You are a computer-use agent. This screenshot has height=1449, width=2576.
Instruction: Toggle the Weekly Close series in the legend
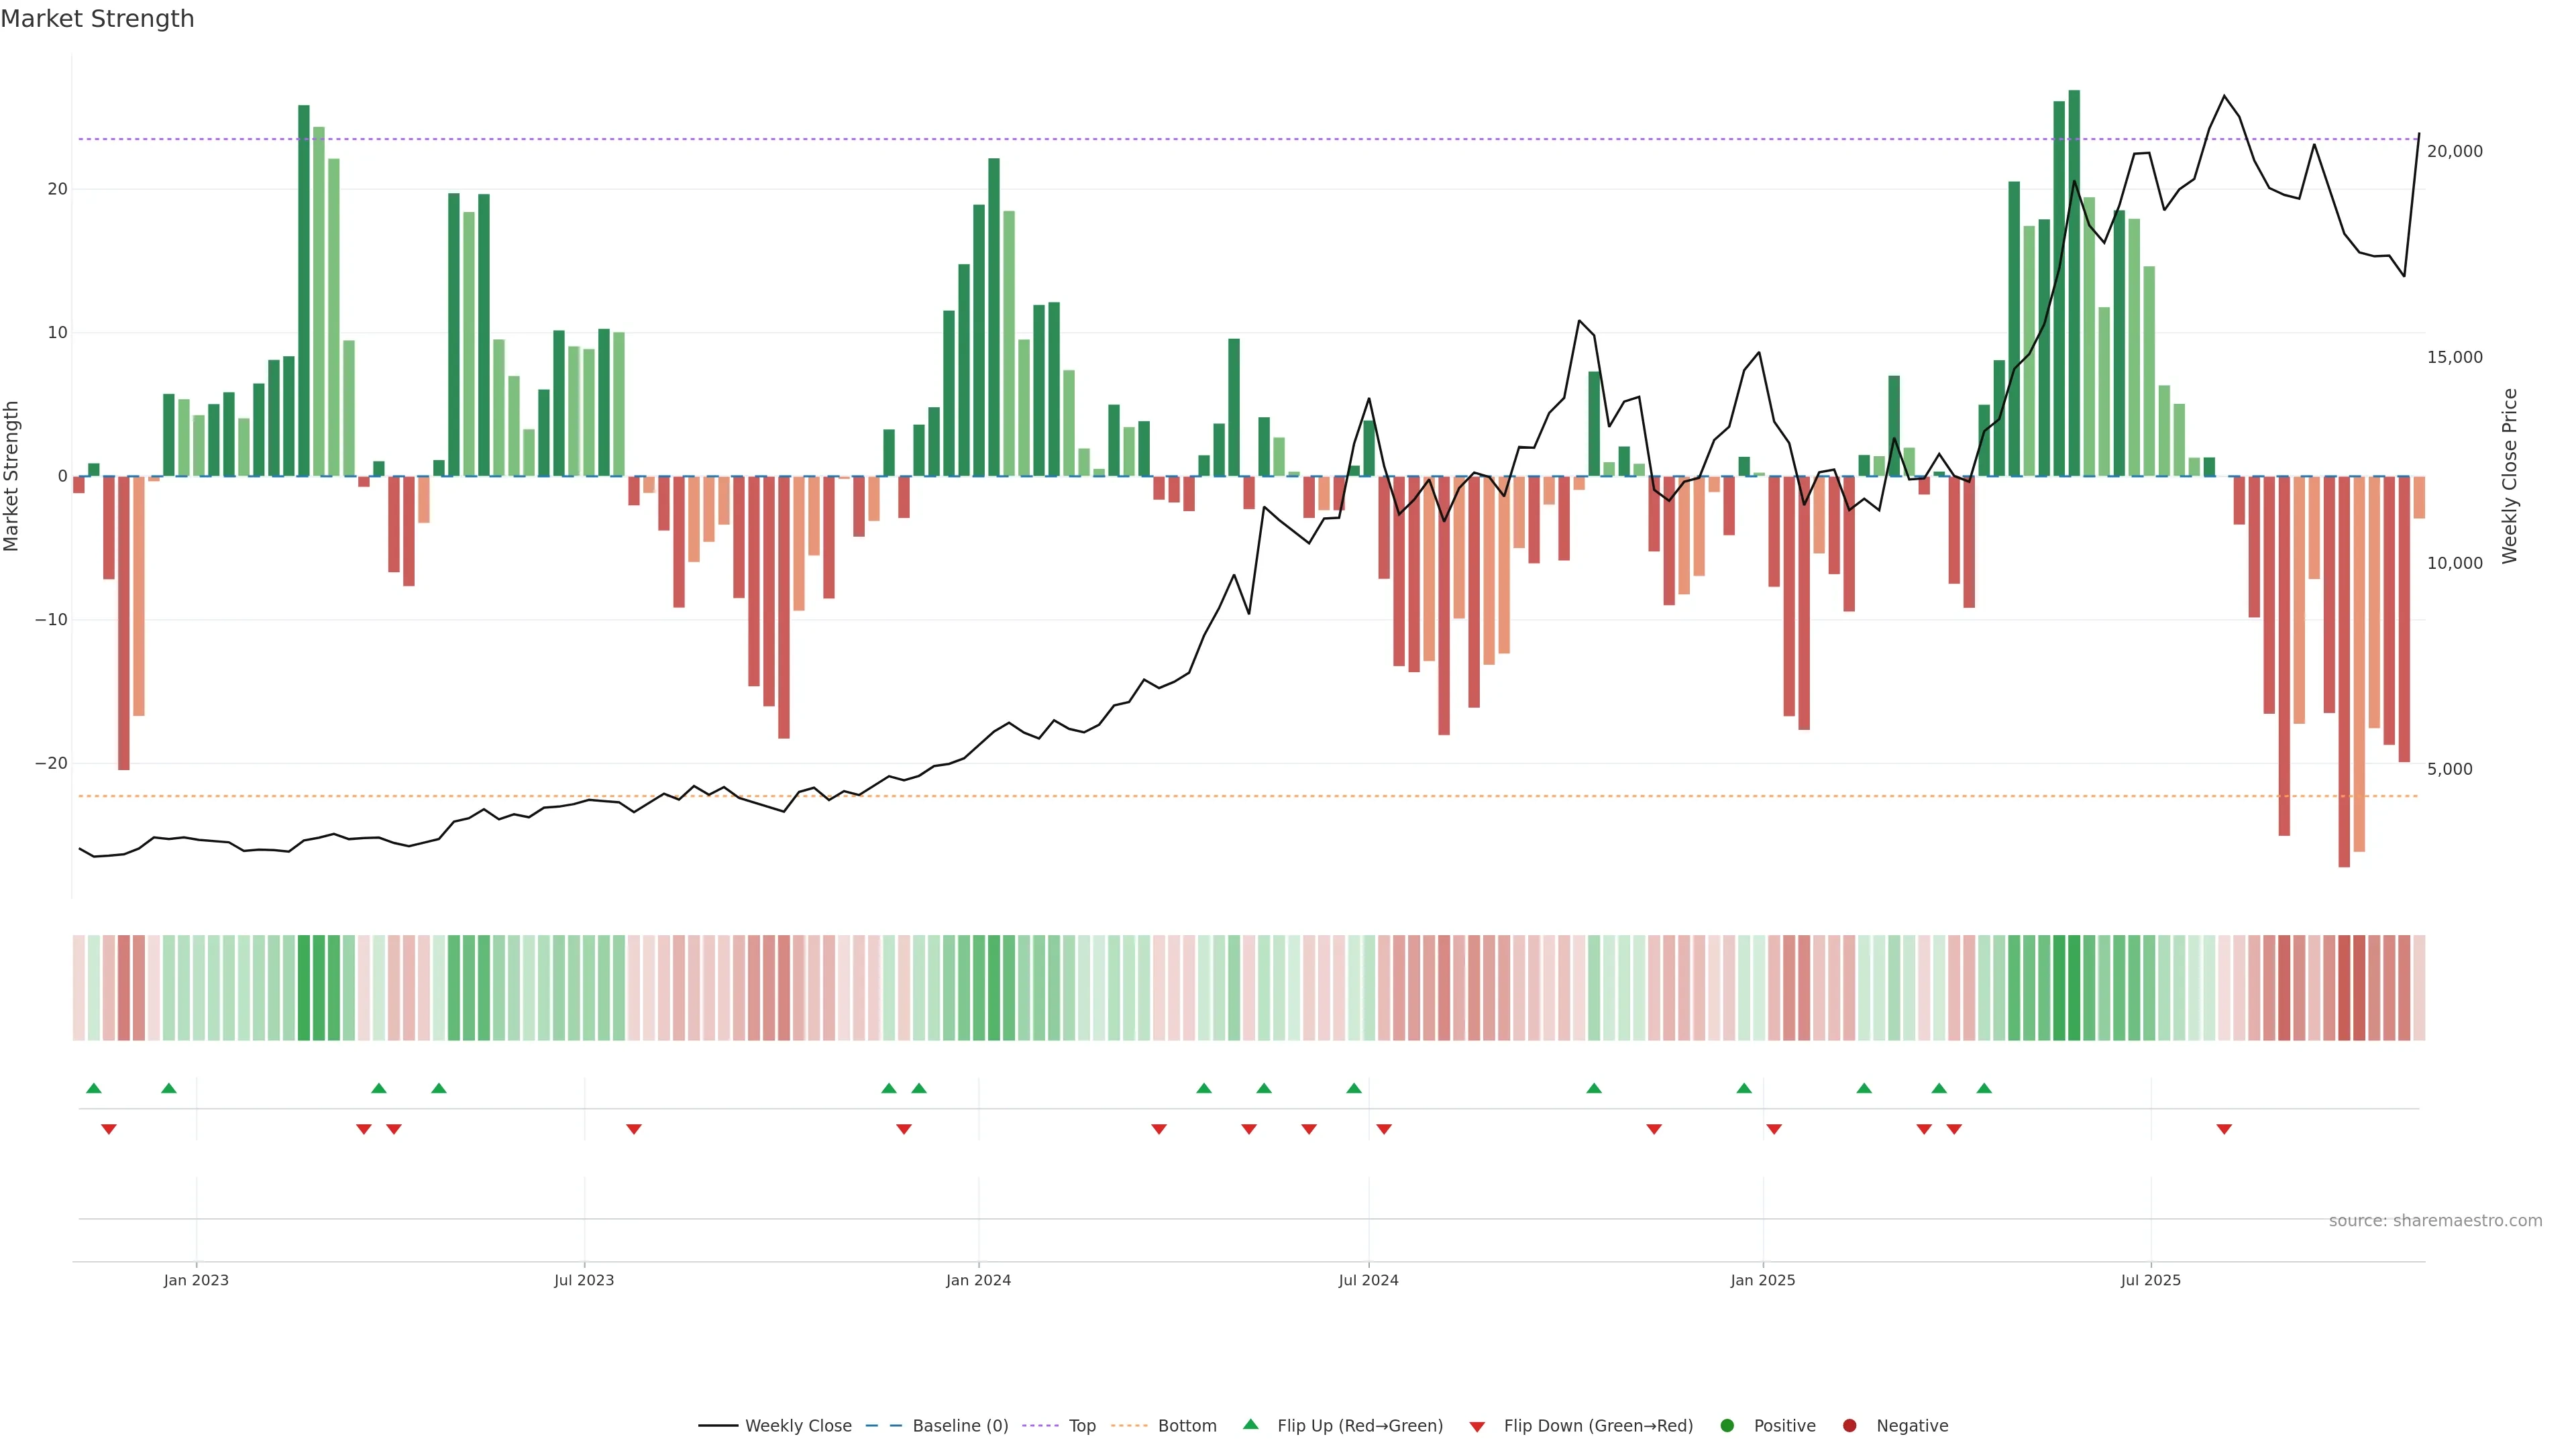click(x=797, y=1426)
